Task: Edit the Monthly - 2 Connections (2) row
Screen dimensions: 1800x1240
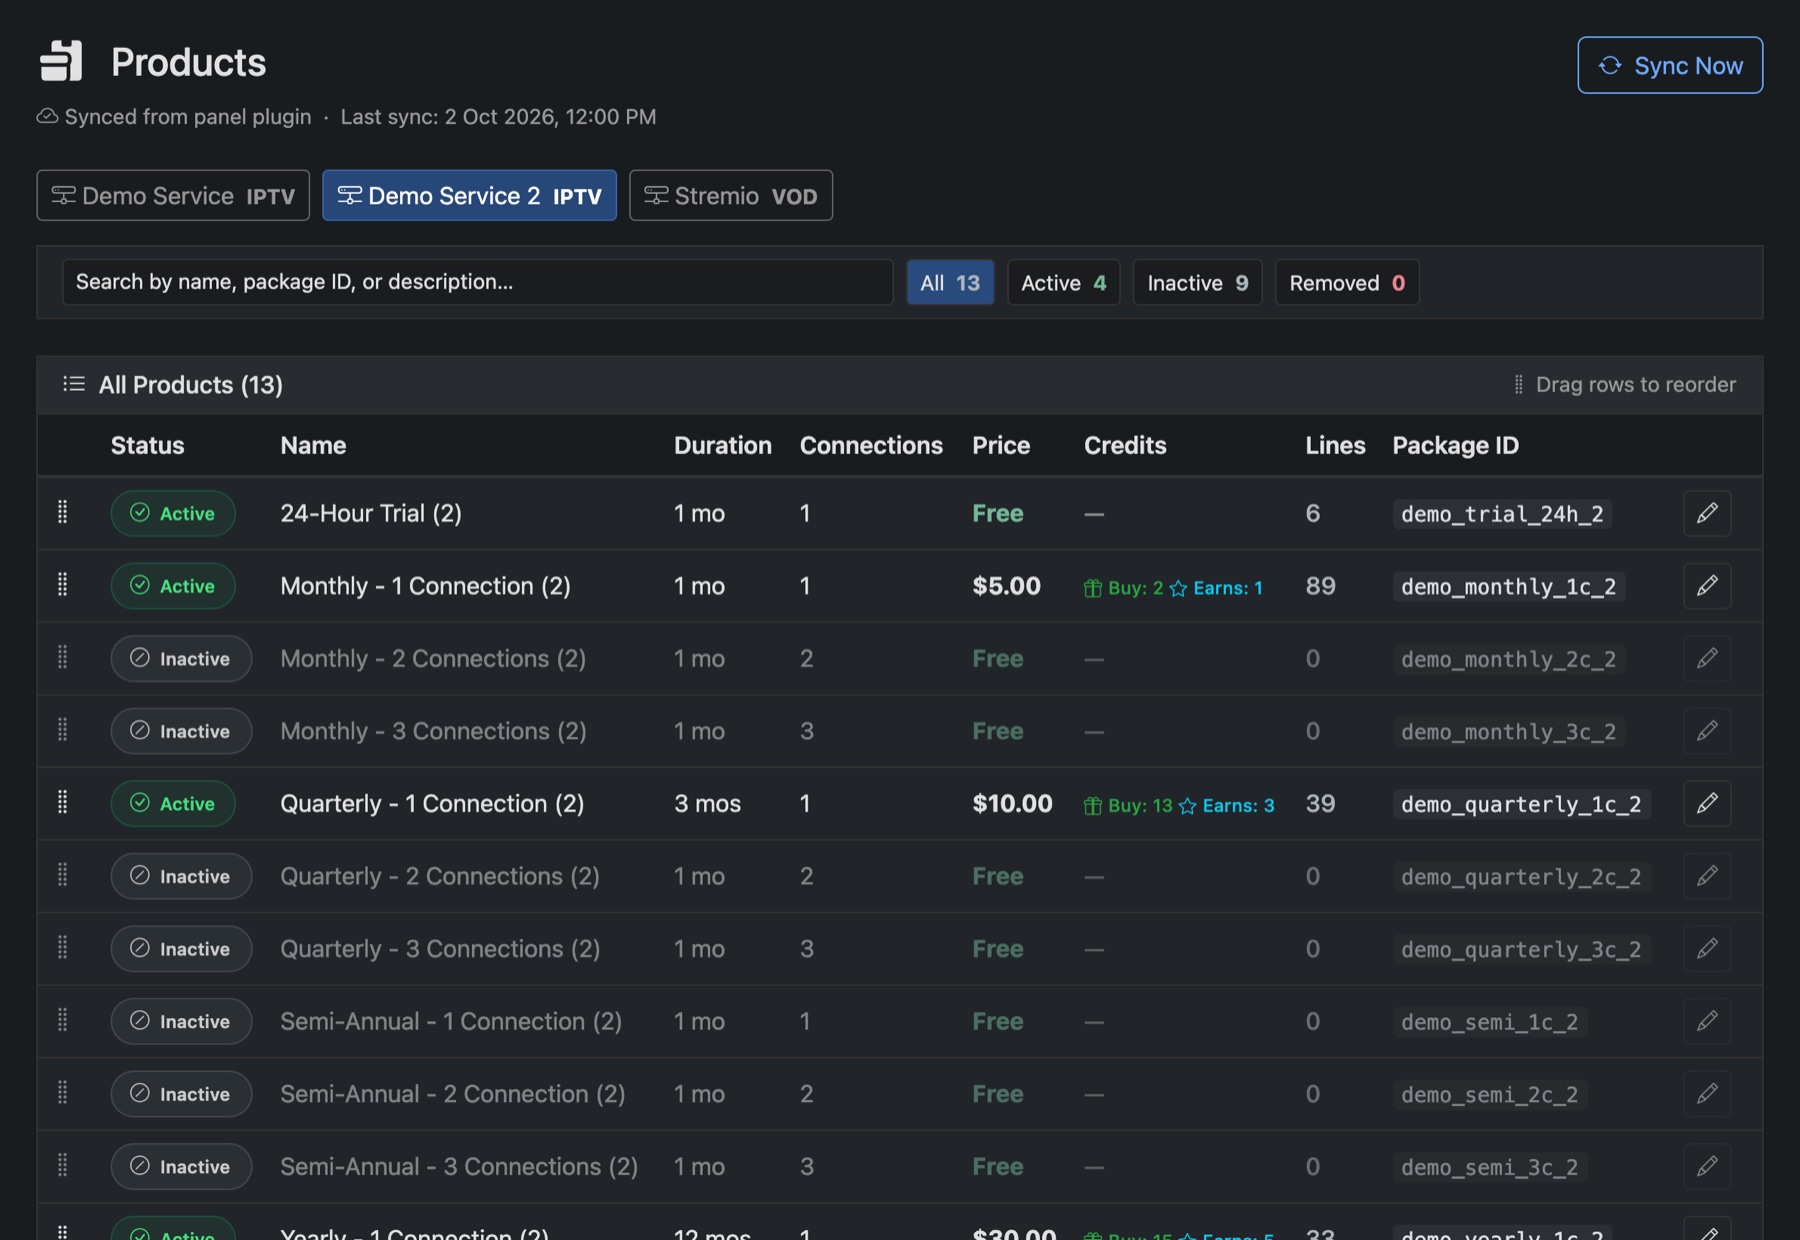Action: point(1707,658)
